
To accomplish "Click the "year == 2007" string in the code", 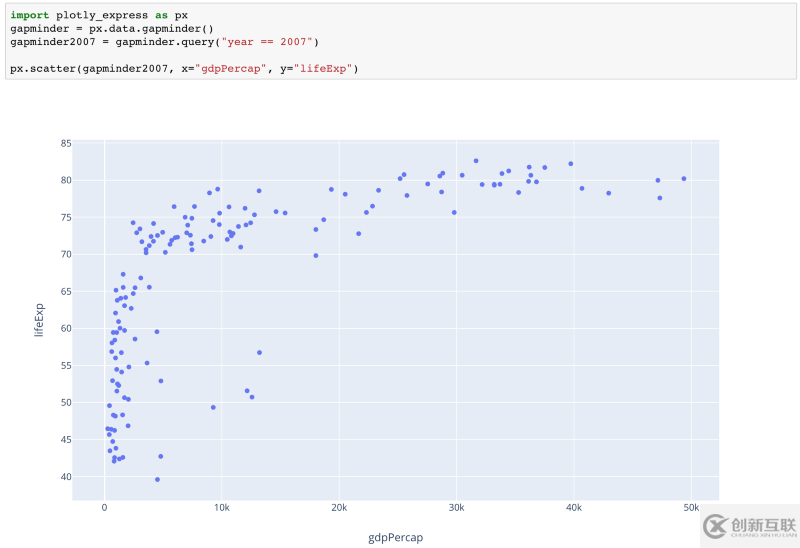I will click(x=266, y=42).
